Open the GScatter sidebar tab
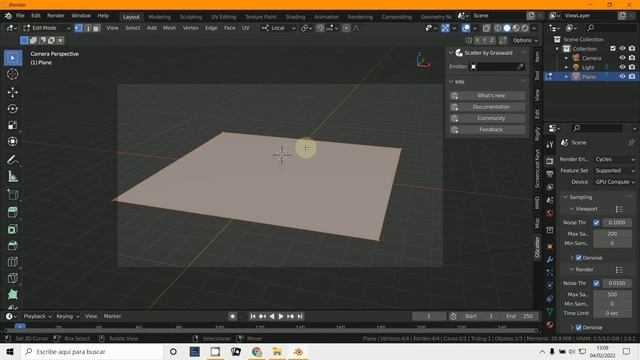The width and height of the screenshot is (640, 360). click(537, 247)
